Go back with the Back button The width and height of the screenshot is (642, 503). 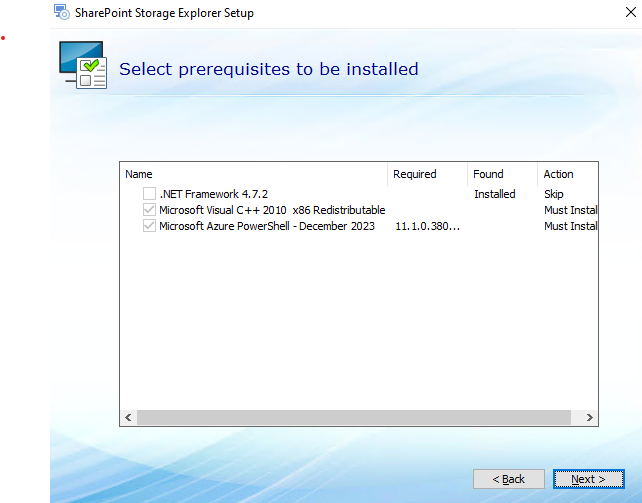pyautogui.click(x=509, y=479)
